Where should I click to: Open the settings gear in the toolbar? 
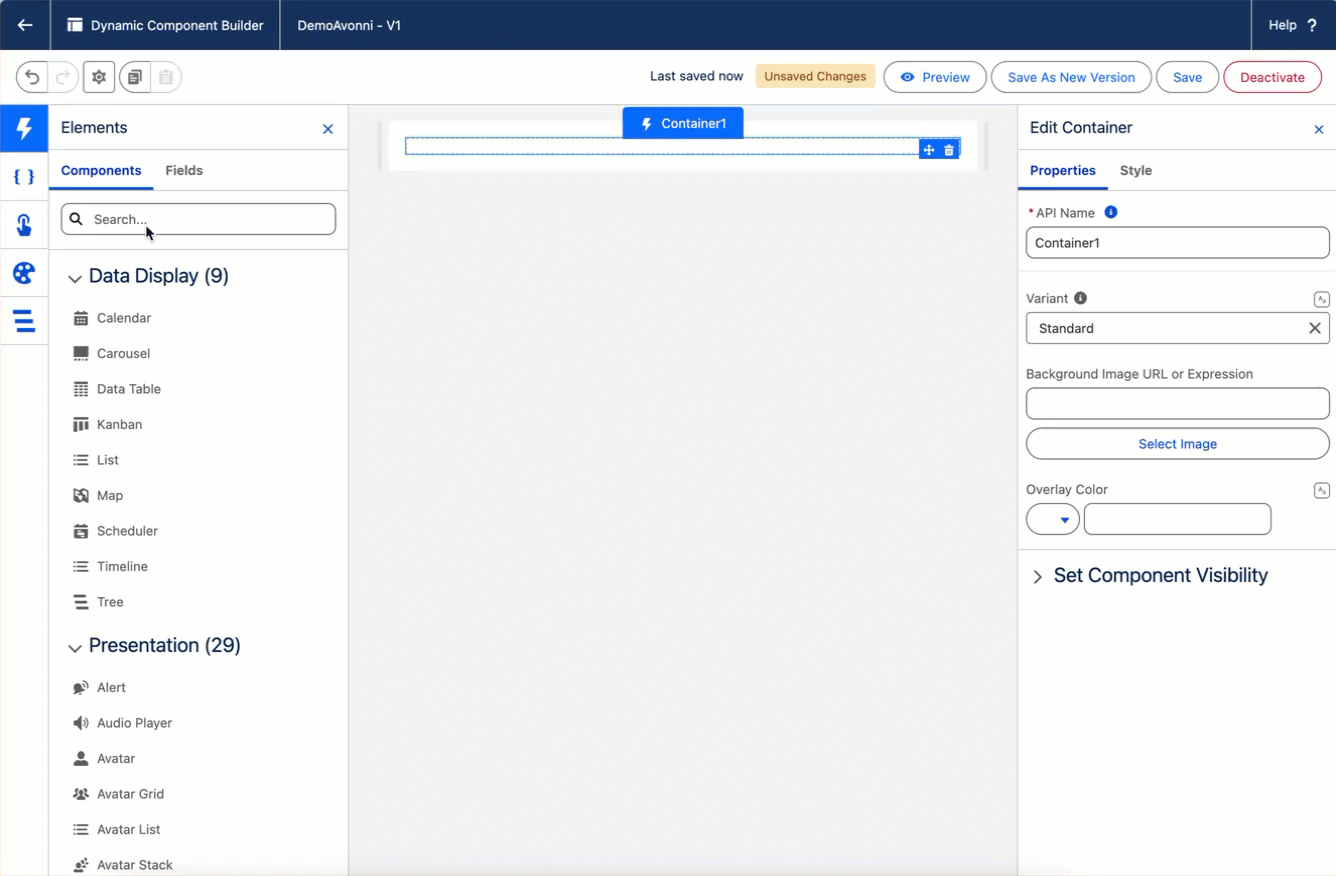point(99,77)
